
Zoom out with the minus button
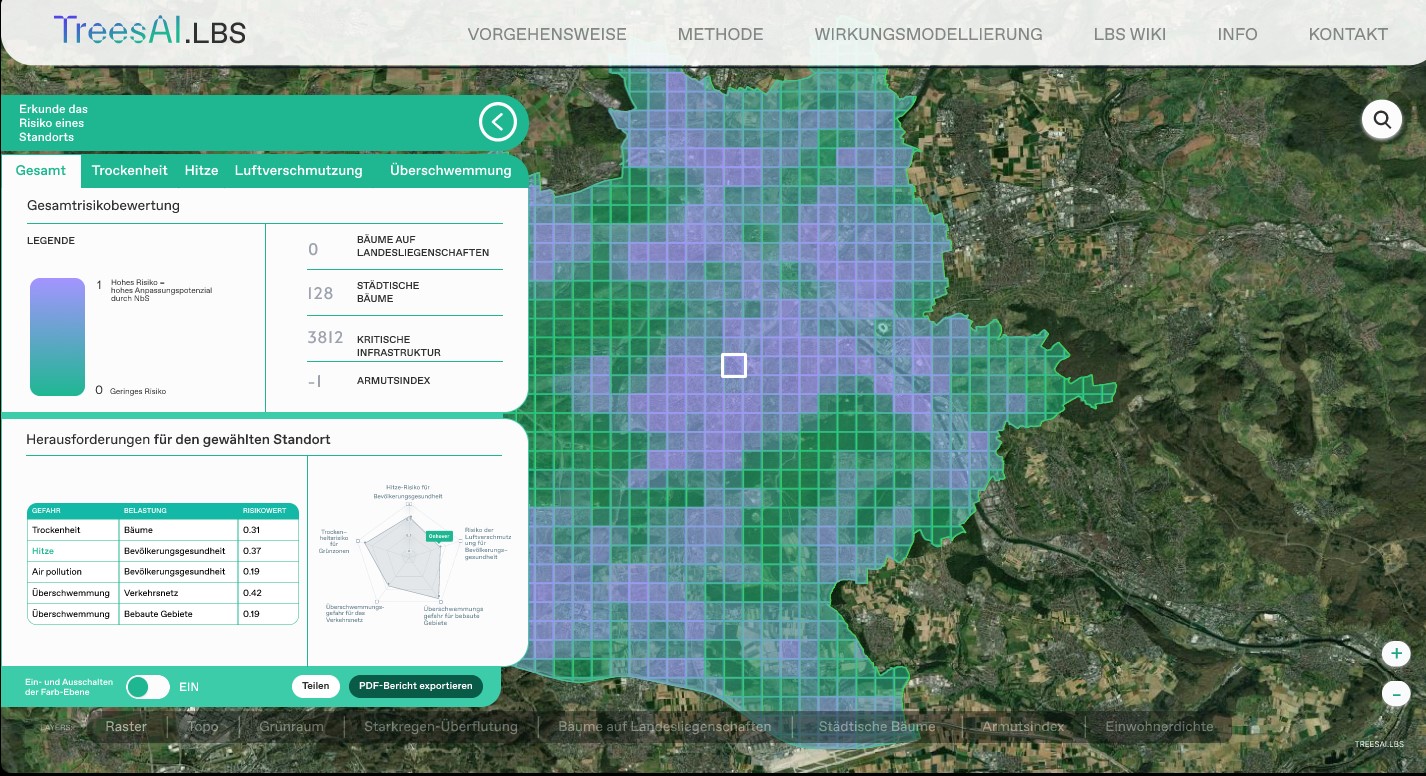pos(1395,693)
